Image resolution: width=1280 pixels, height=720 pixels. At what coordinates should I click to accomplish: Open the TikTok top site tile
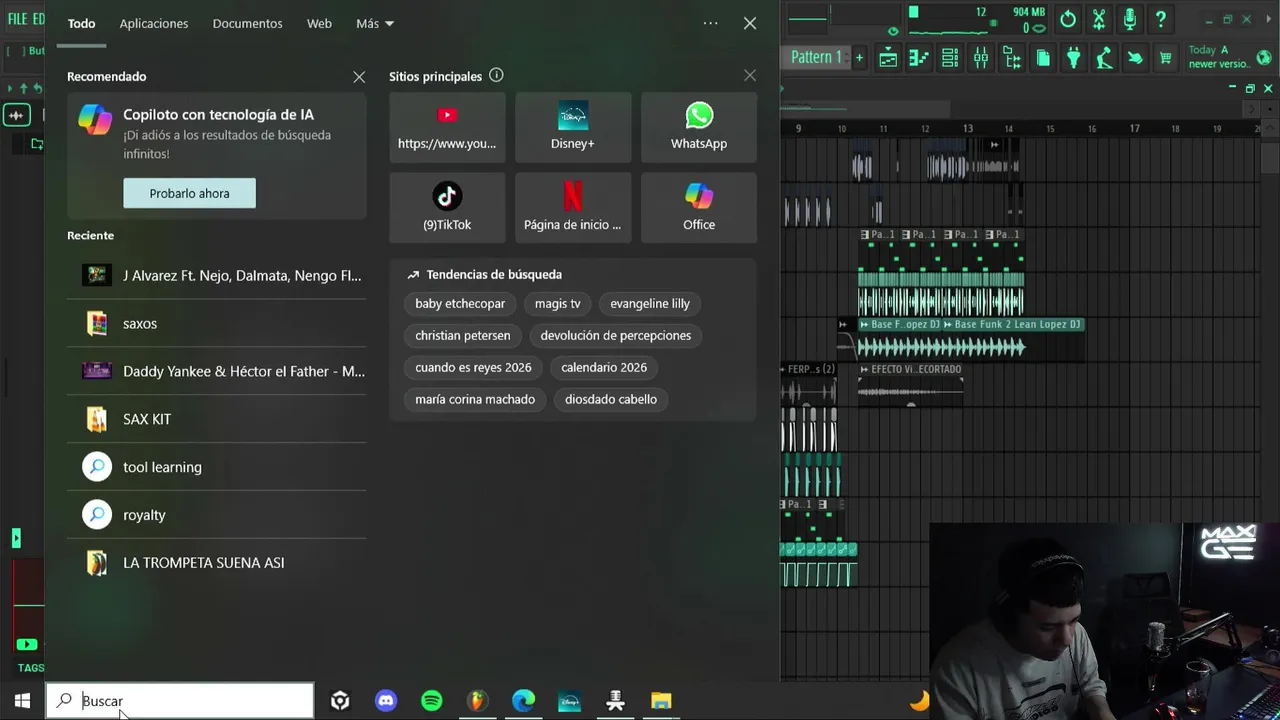click(447, 208)
